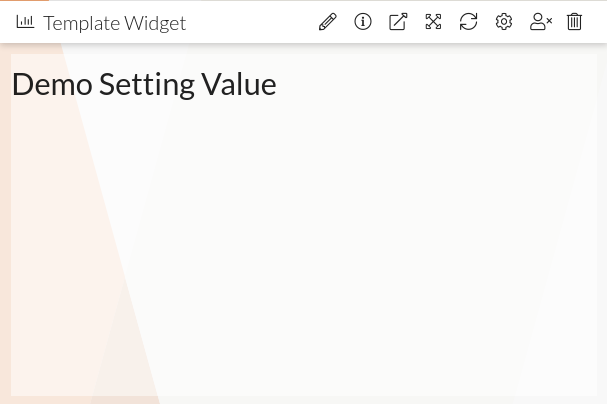607x404 pixels.
Task: Click the remove user icon
Action: [x=541, y=22]
